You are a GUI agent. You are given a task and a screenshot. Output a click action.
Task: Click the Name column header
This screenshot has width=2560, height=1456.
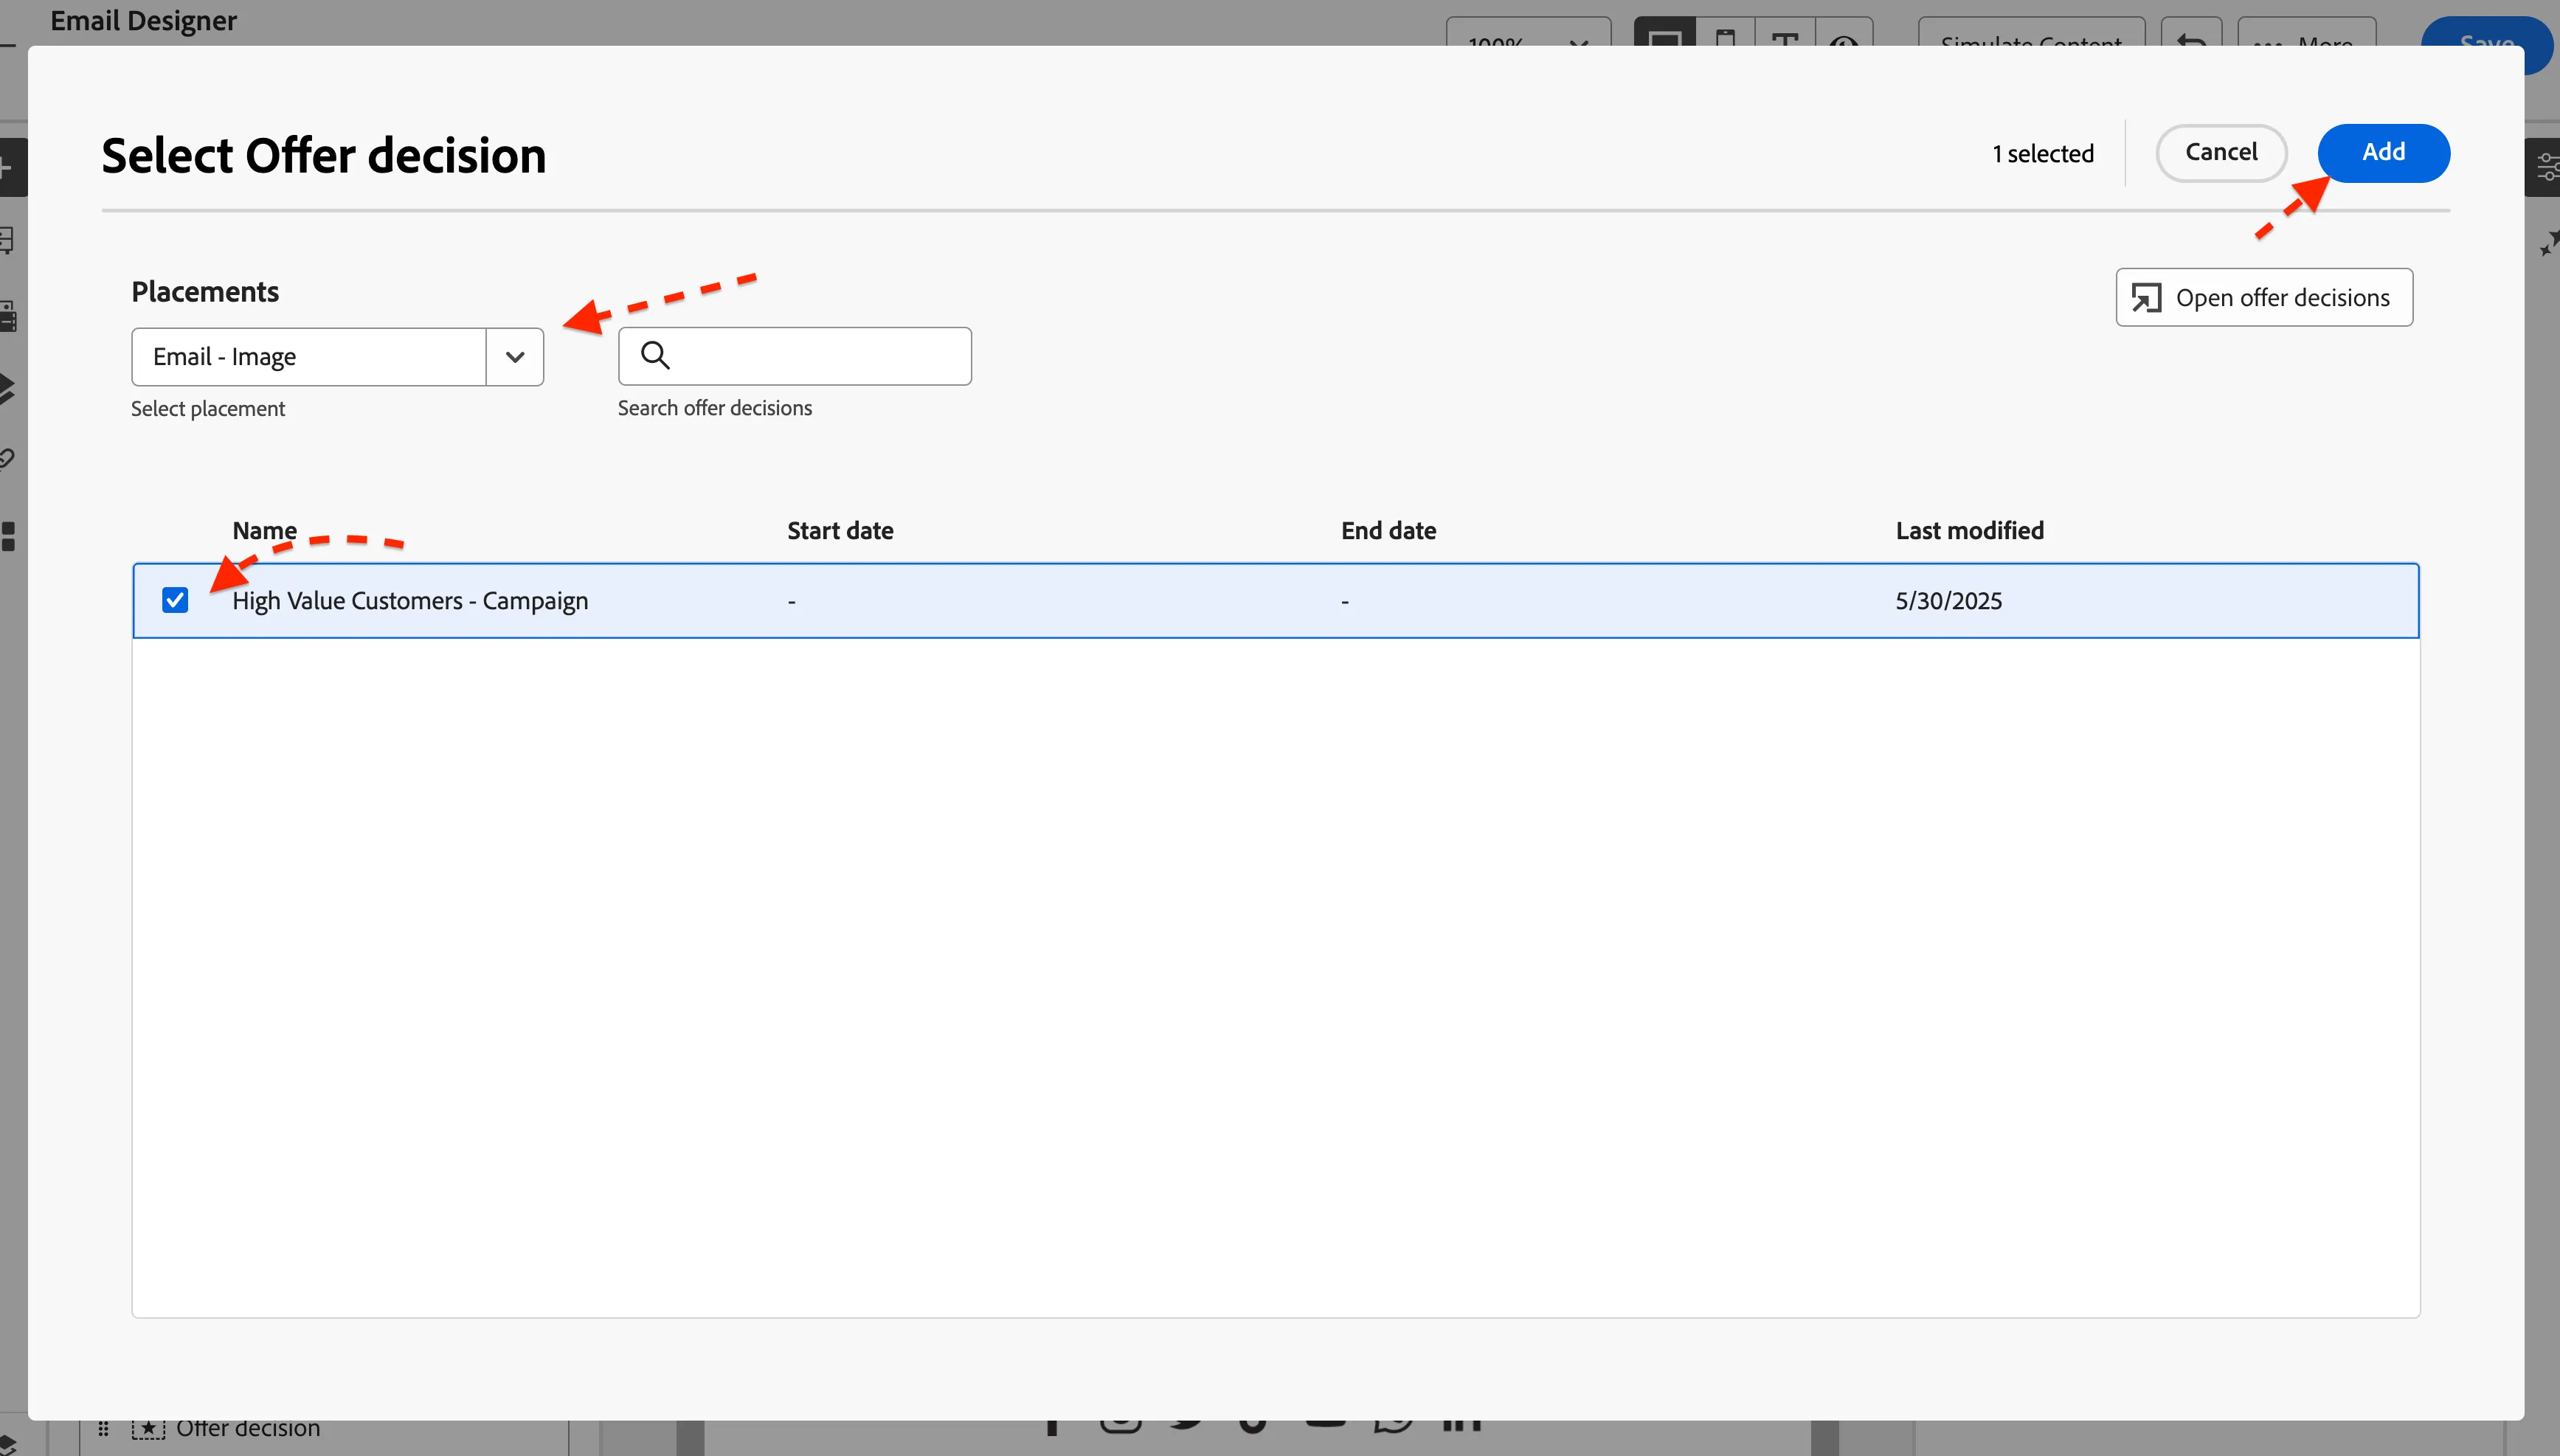point(265,530)
